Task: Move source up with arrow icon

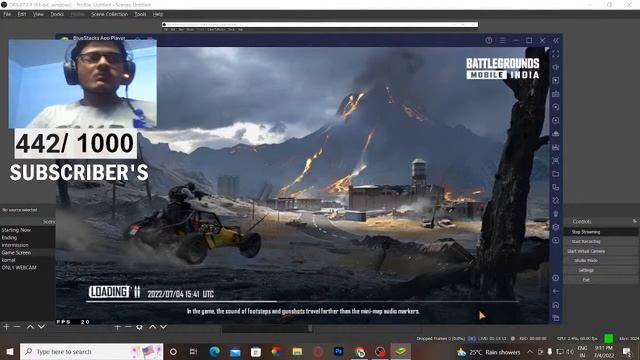Action: coord(152,327)
